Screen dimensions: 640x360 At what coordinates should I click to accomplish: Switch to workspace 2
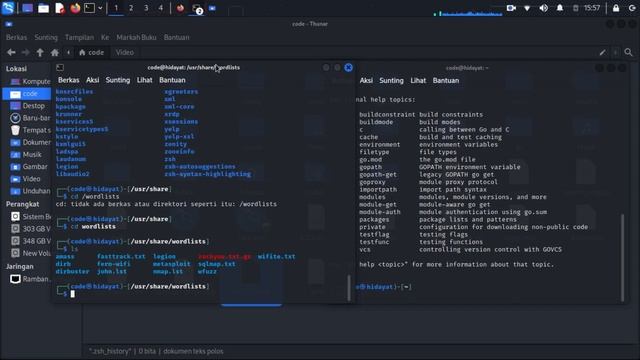point(131,8)
